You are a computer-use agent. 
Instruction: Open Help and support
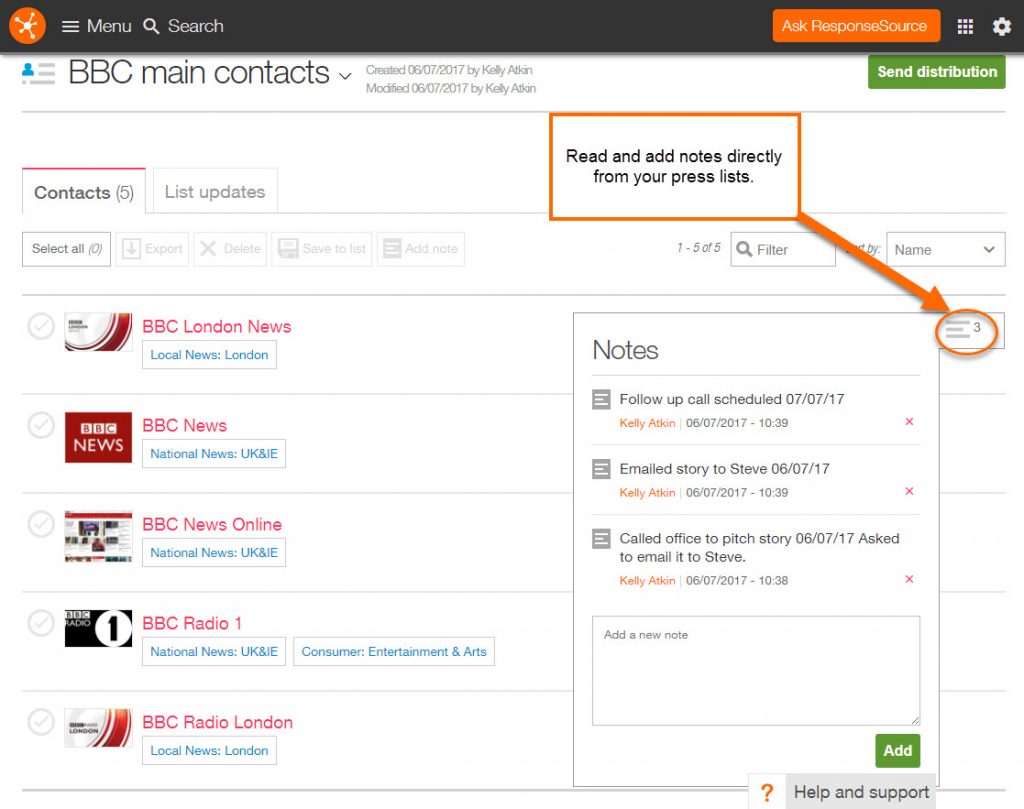pyautogui.click(x=843, y=792)
